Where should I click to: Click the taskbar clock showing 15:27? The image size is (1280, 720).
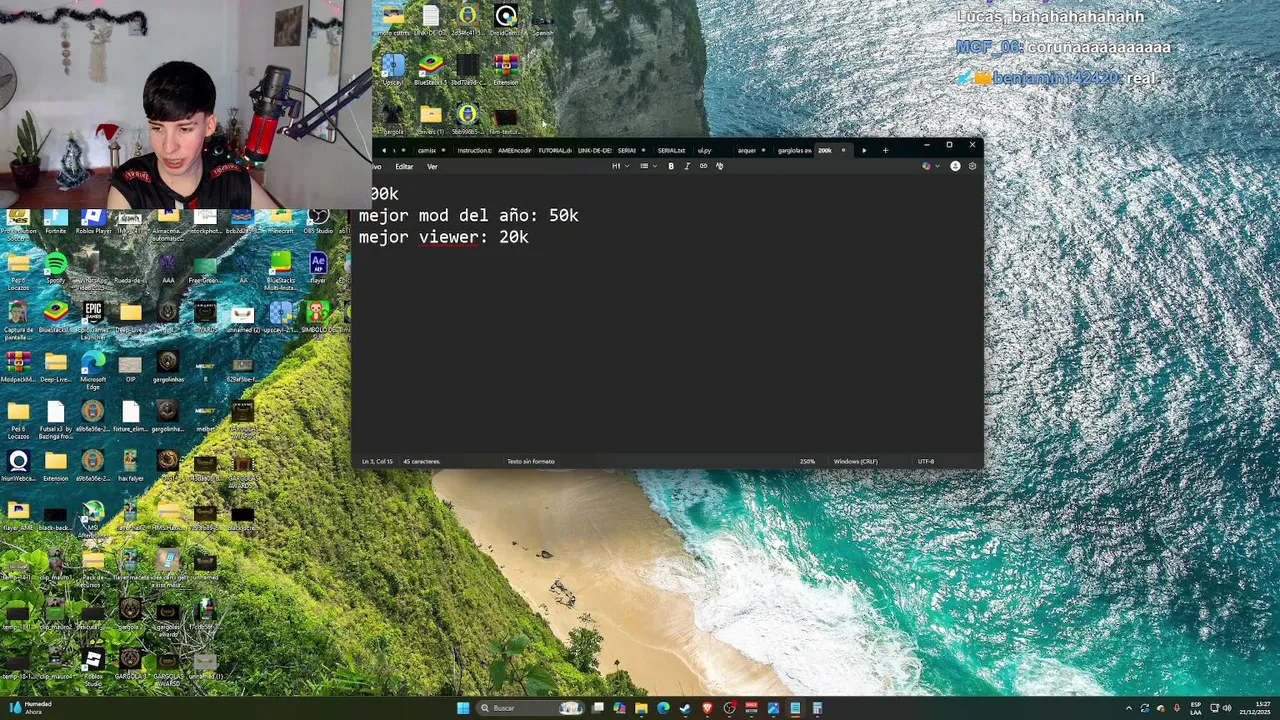(x=1254, y=708)
